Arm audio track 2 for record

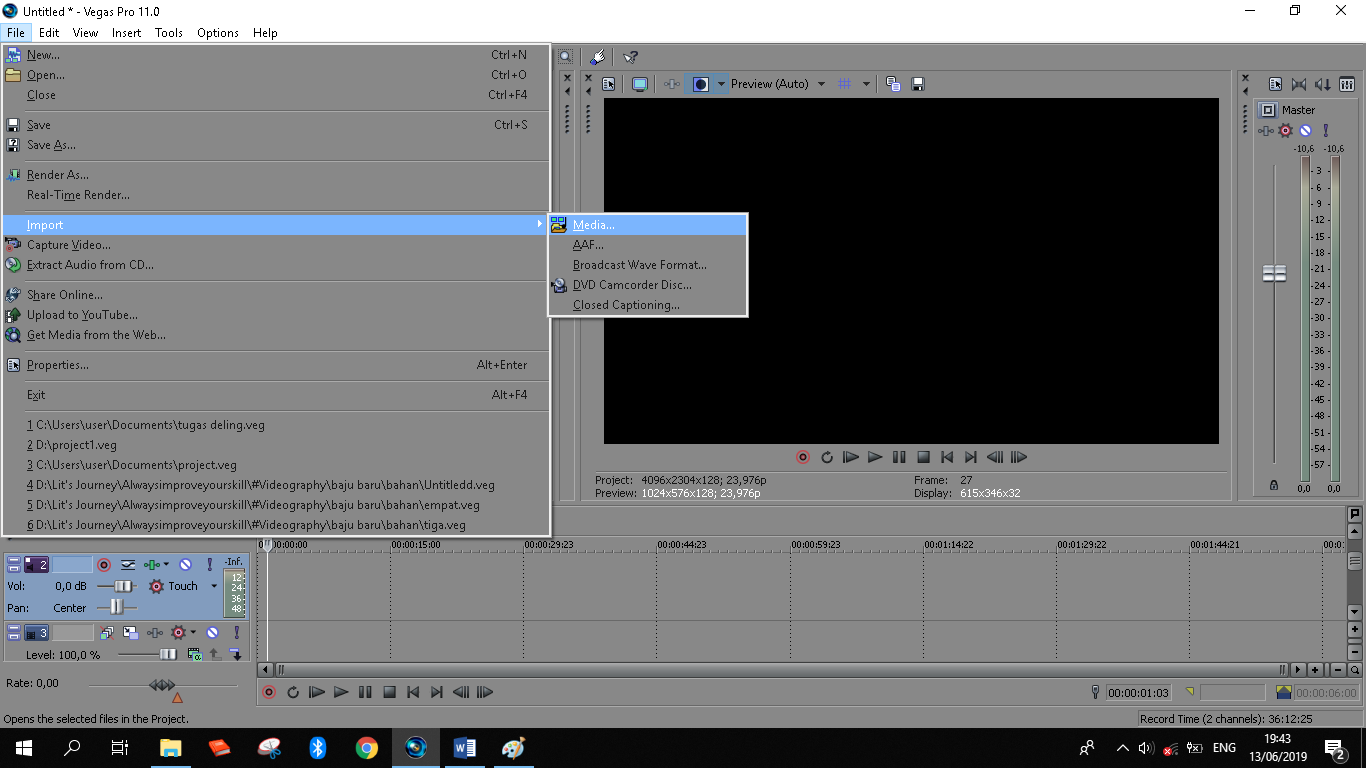tap(104, 565)
